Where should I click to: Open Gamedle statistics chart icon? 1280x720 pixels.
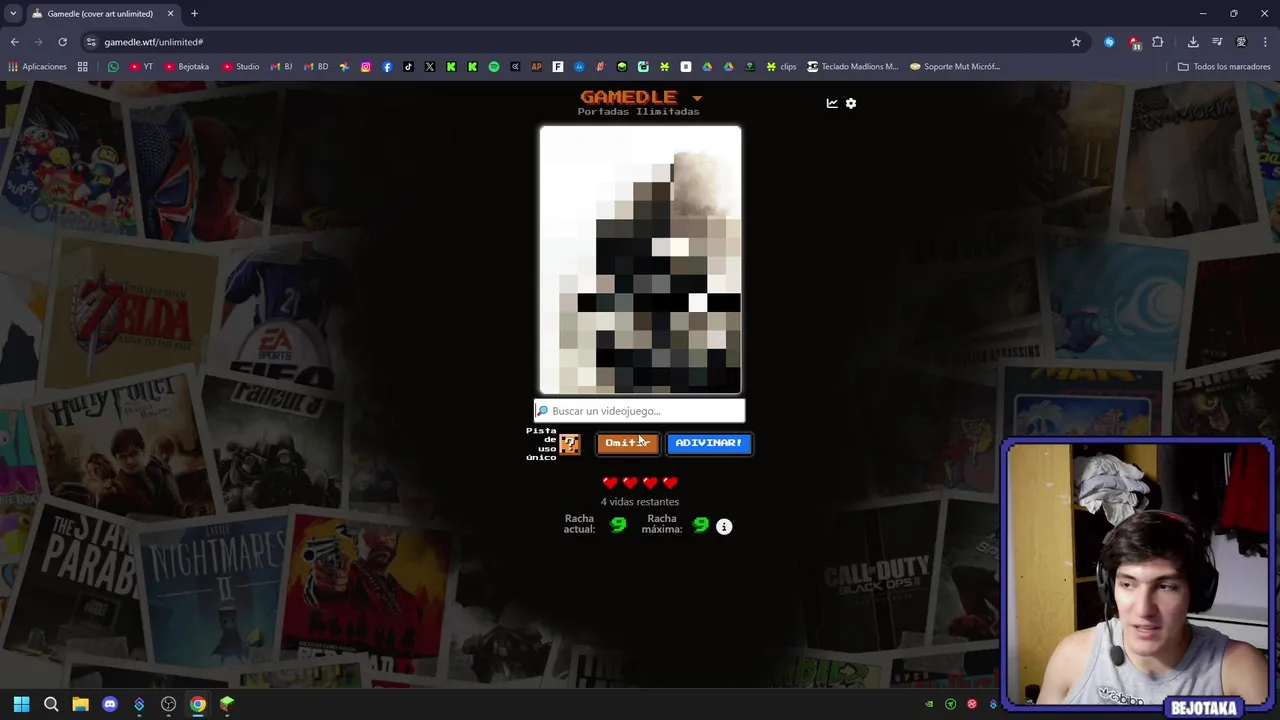(x=831, y=103)
